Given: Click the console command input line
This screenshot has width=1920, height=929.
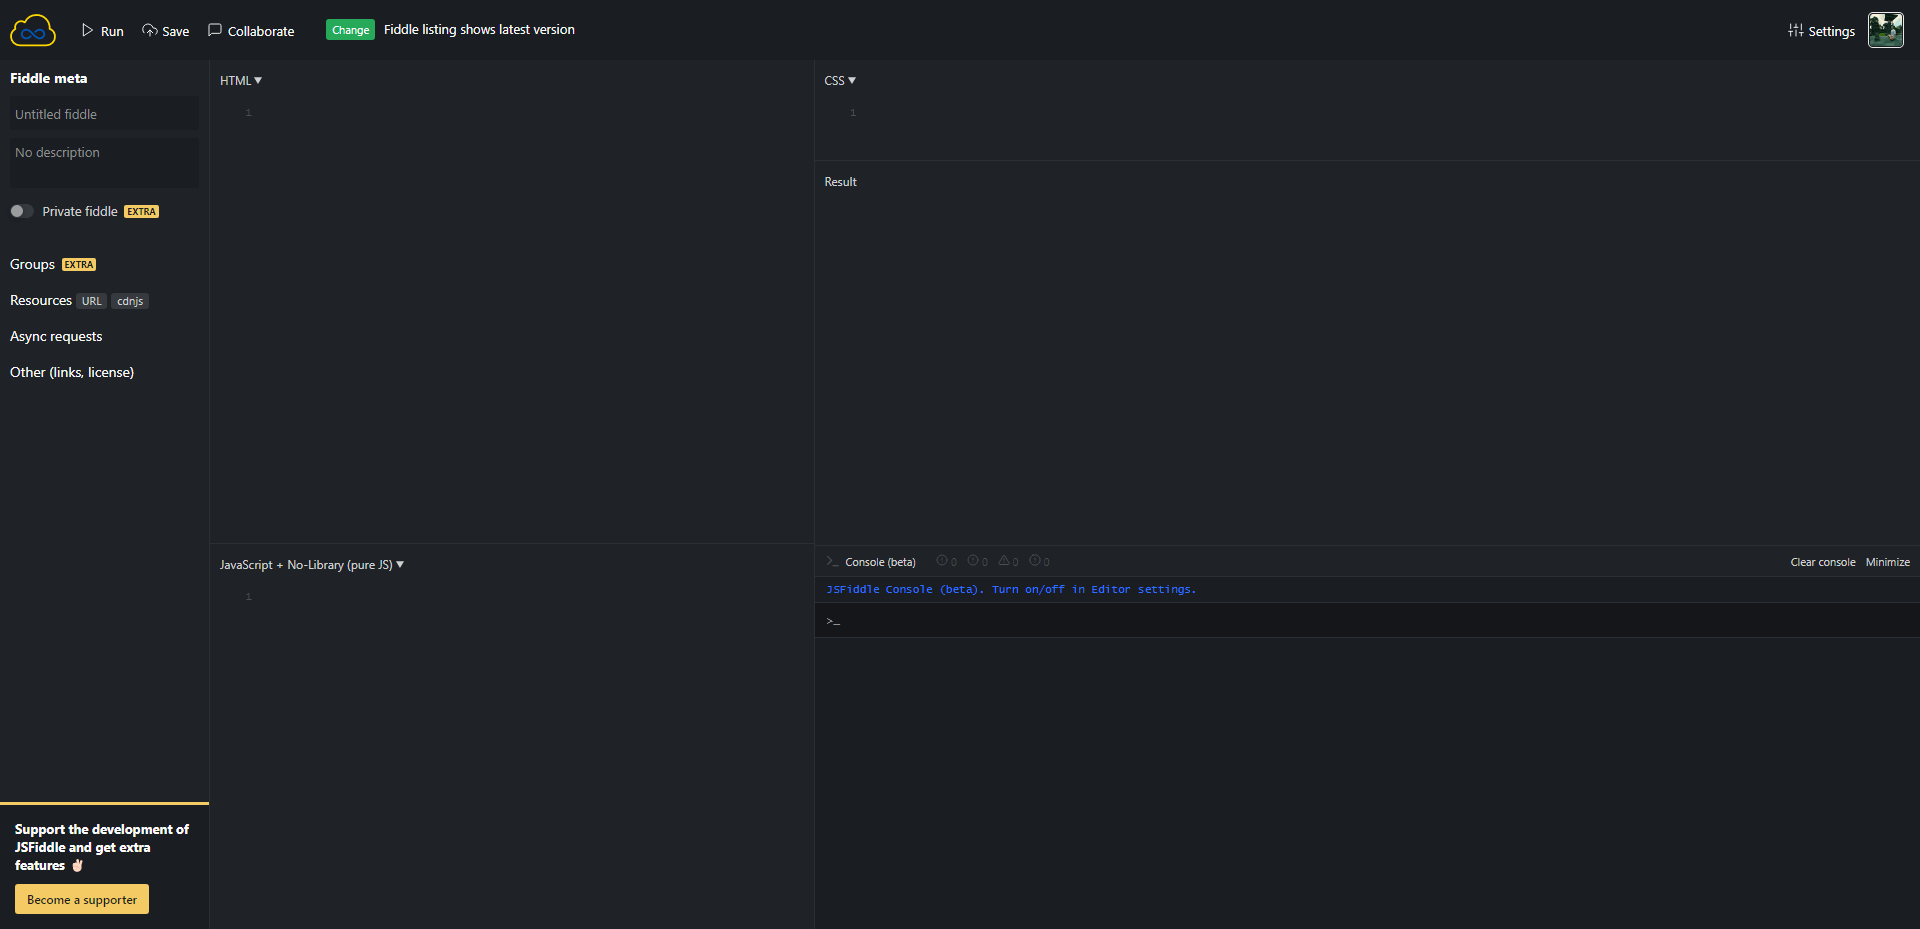Looking at the screenshot, I should (1367, 621).
